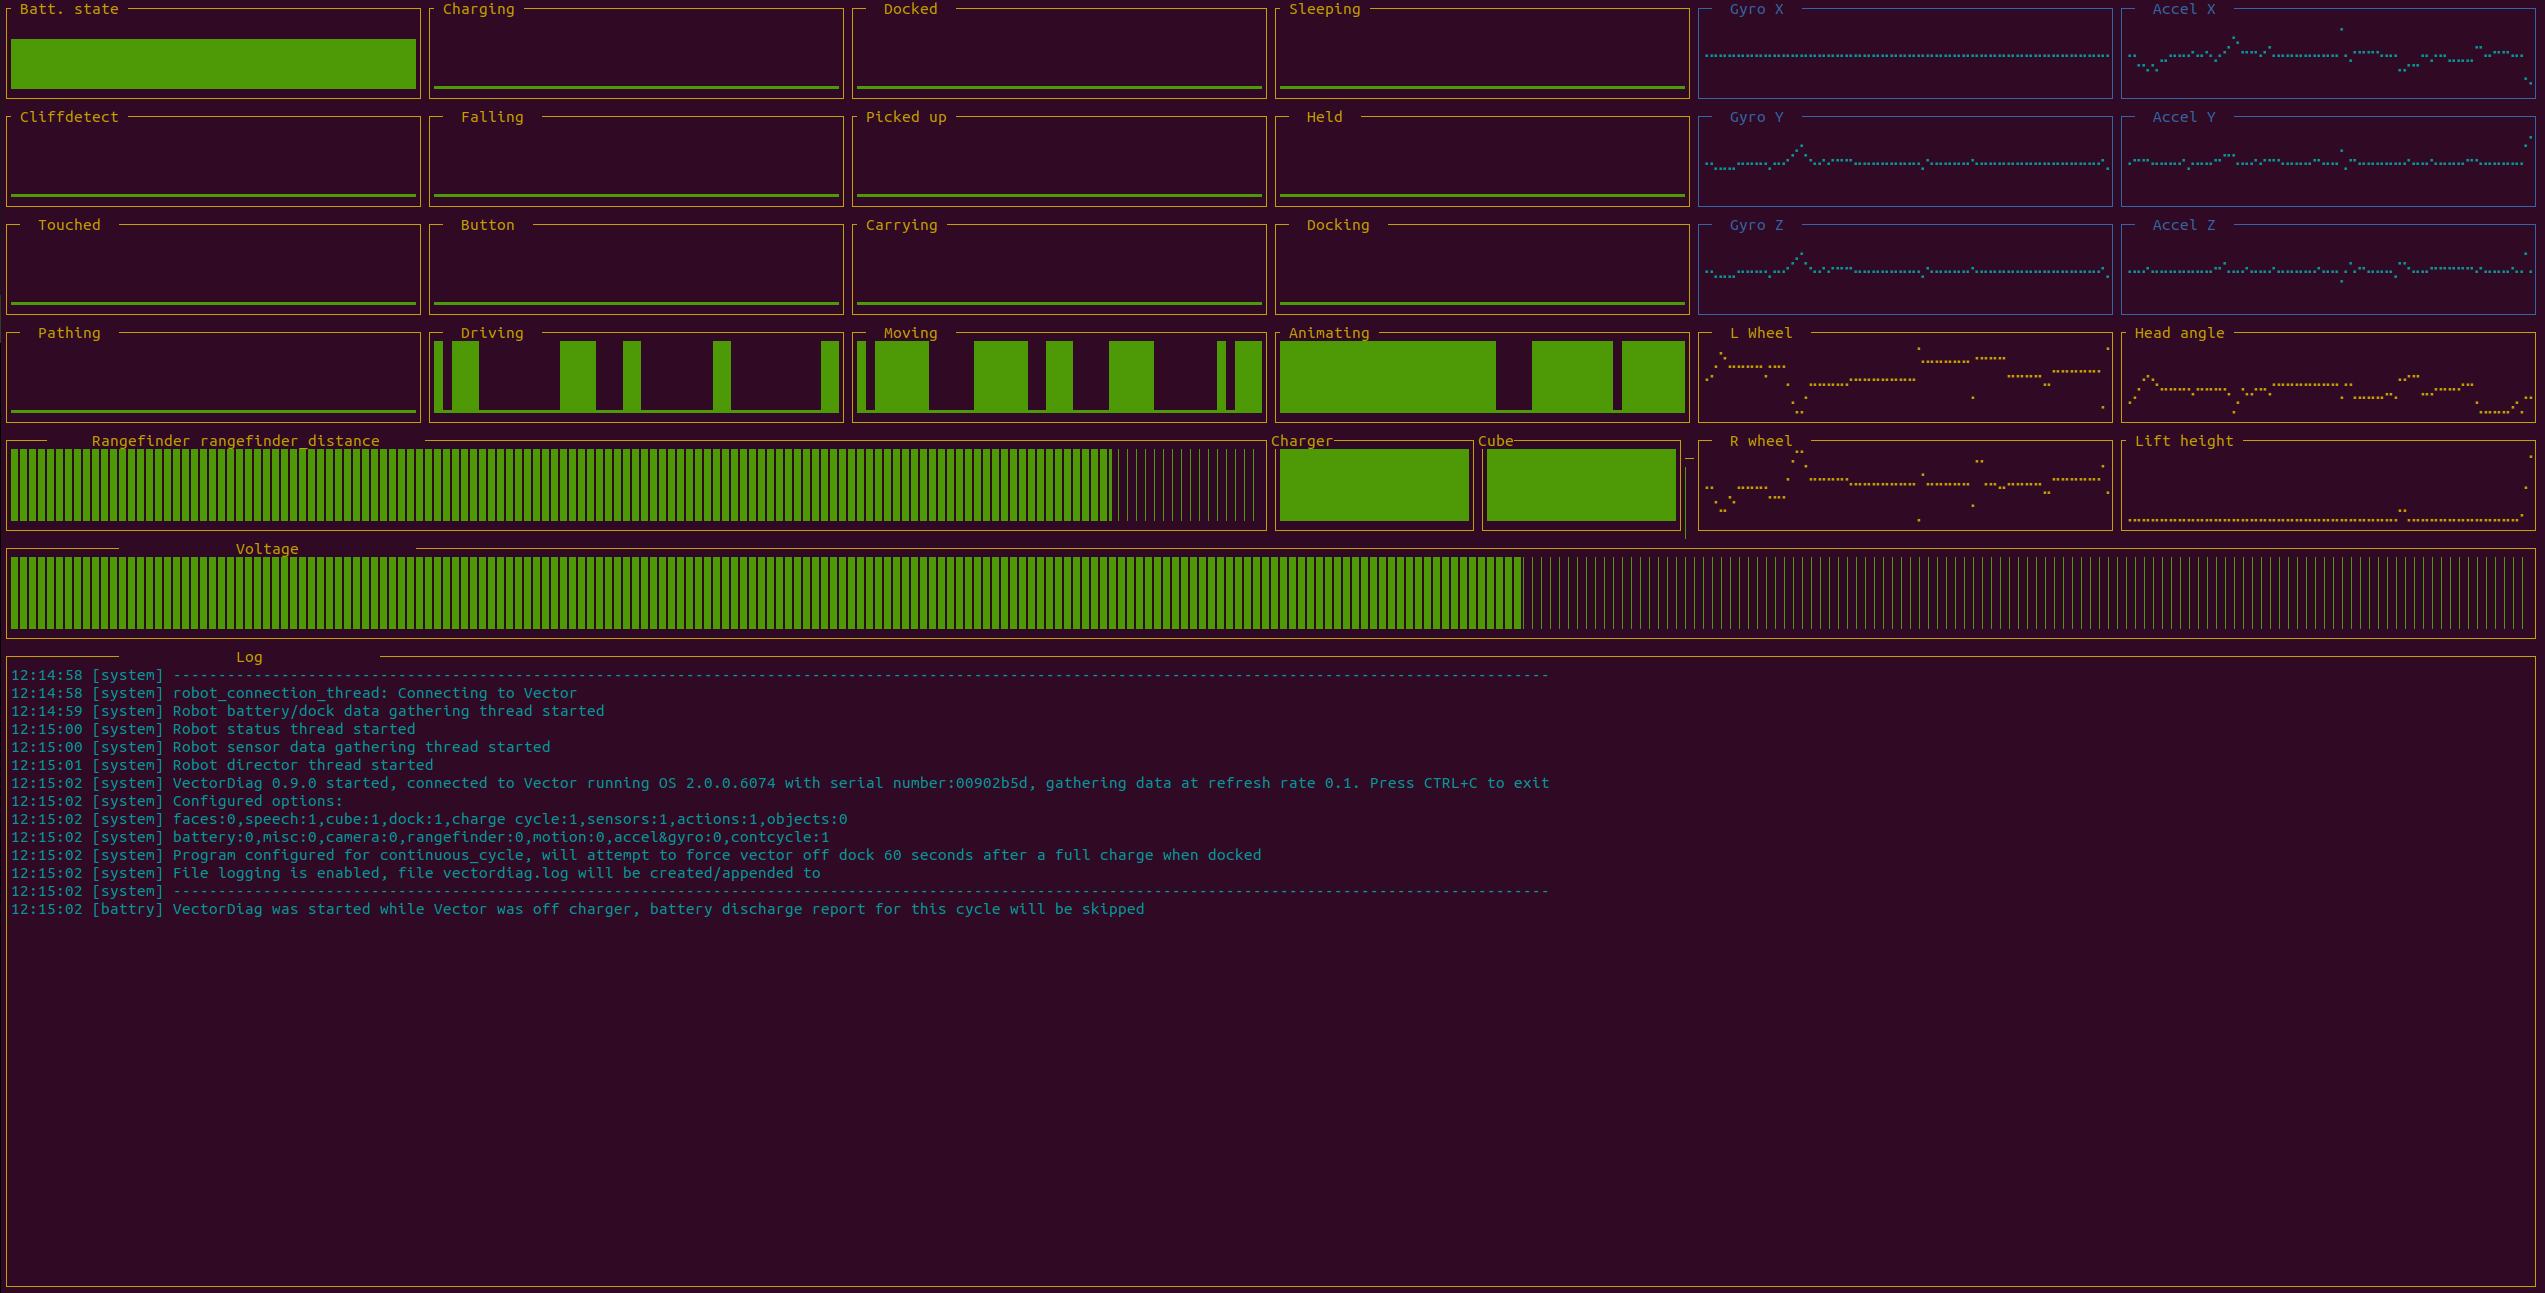Click the Accel X graph
Image resolution: width=2545 pixels, height=1293 pixels.
[2328, 55]
